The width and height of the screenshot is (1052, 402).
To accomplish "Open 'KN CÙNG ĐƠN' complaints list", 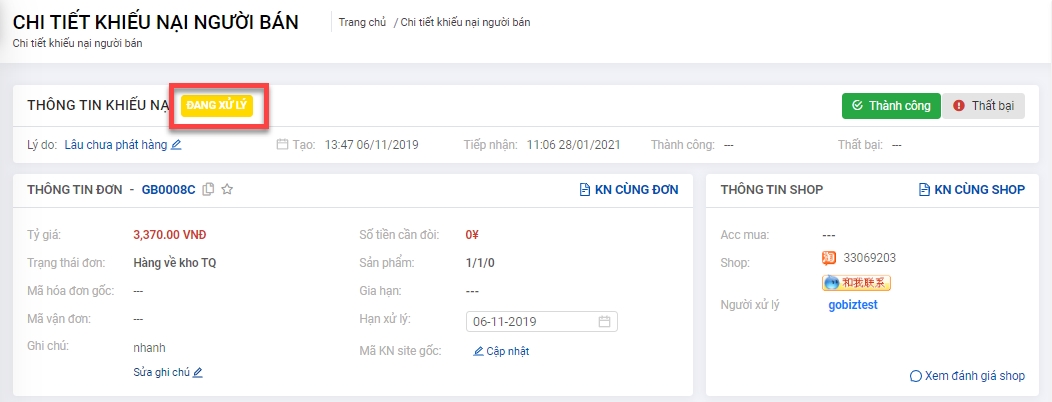I will [x=629, y=189].
